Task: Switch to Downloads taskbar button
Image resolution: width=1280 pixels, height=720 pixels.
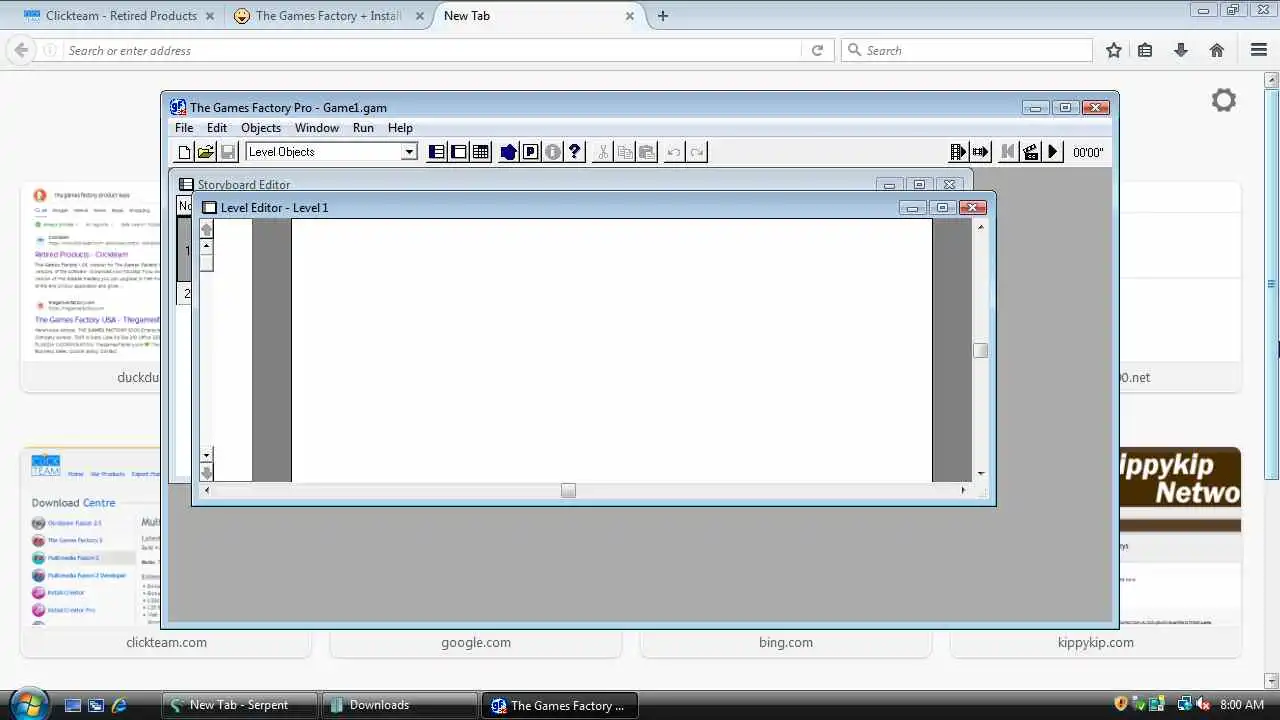Action: point(400,705)
